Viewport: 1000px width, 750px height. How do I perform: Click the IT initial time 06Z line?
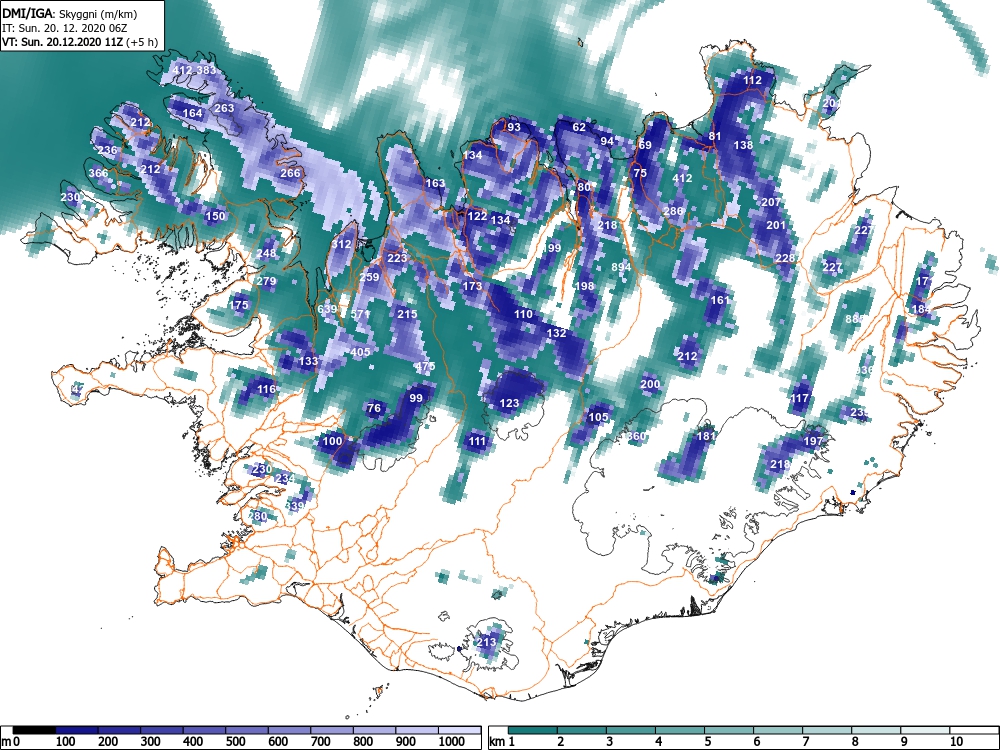click(x=64, y=28)
